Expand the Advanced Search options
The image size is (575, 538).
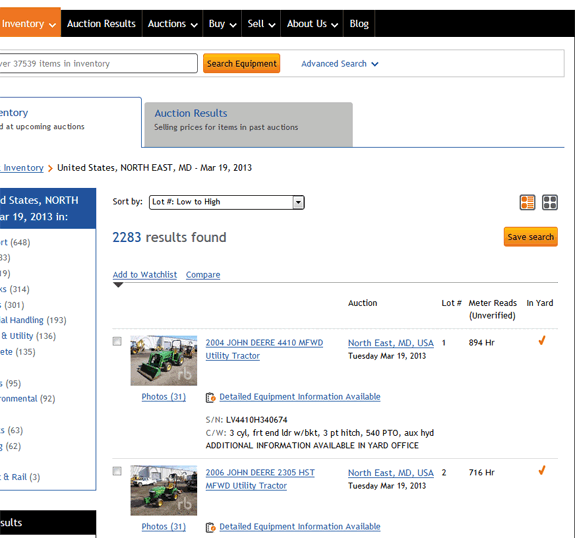[x=340, y=64]
